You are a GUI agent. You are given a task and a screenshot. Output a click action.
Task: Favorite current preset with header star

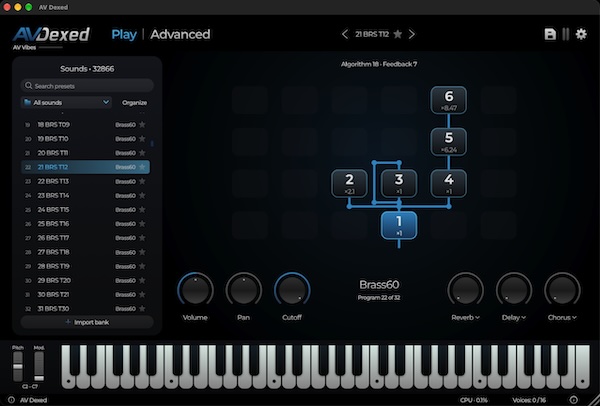tap(398, 34)
